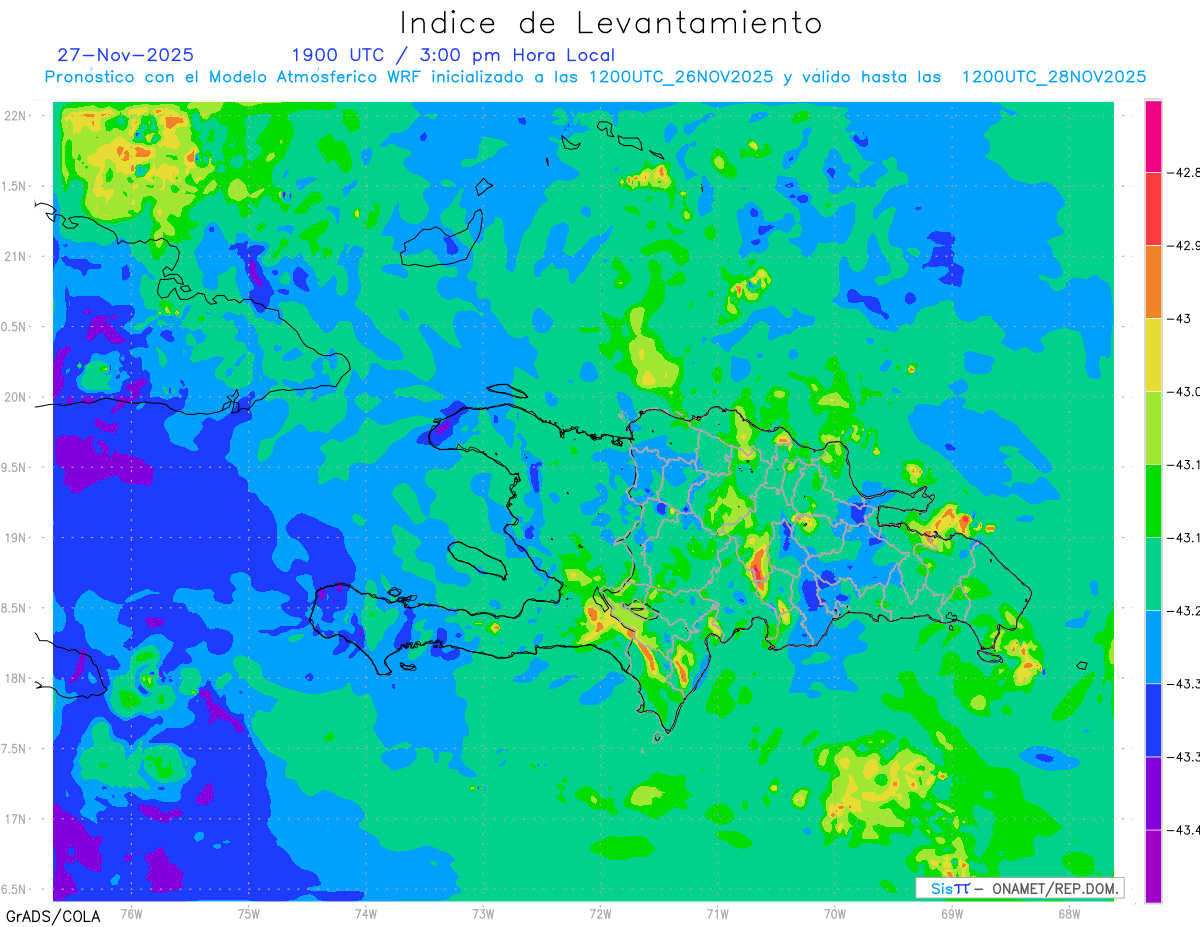Click the 7.5N latitude label

click(14, 749)
